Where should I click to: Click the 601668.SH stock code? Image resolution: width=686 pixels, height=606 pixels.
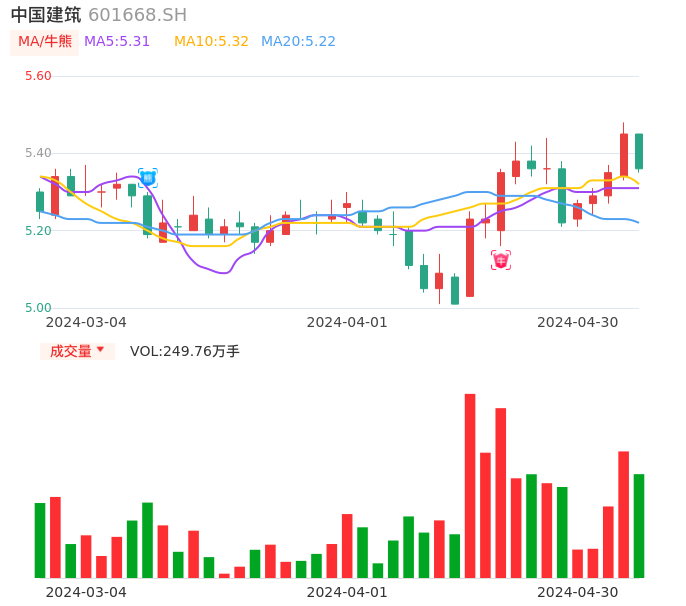pyautogui.click(x=137, y=15)
